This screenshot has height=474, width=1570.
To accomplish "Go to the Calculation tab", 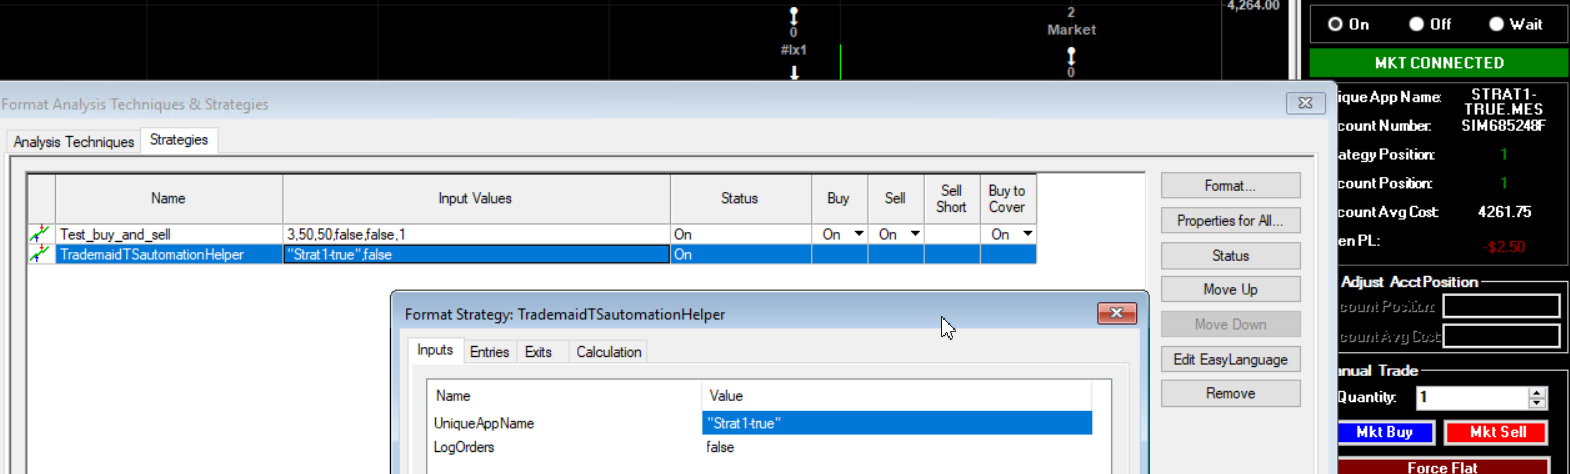I will 608,352.
